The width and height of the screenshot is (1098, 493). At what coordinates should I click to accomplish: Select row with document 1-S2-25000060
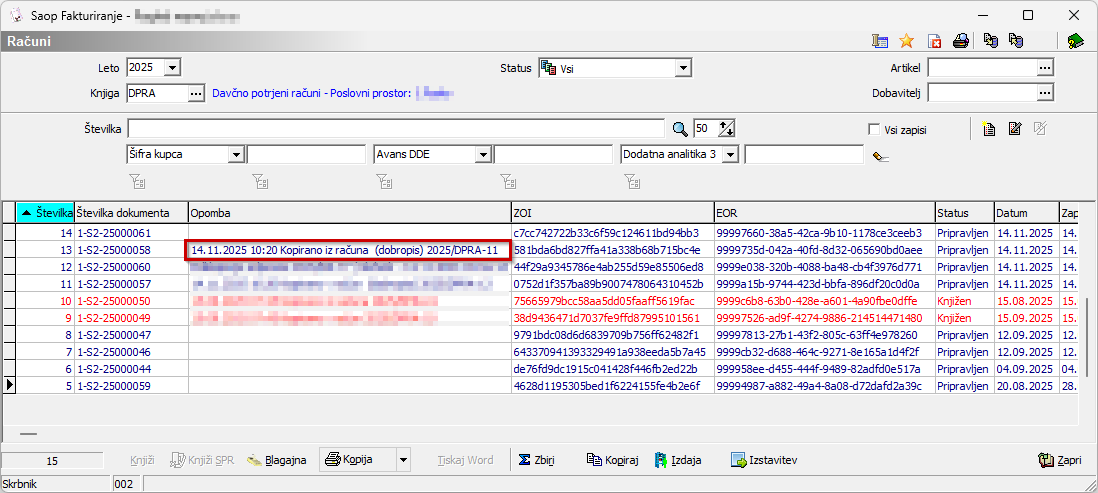541,267
